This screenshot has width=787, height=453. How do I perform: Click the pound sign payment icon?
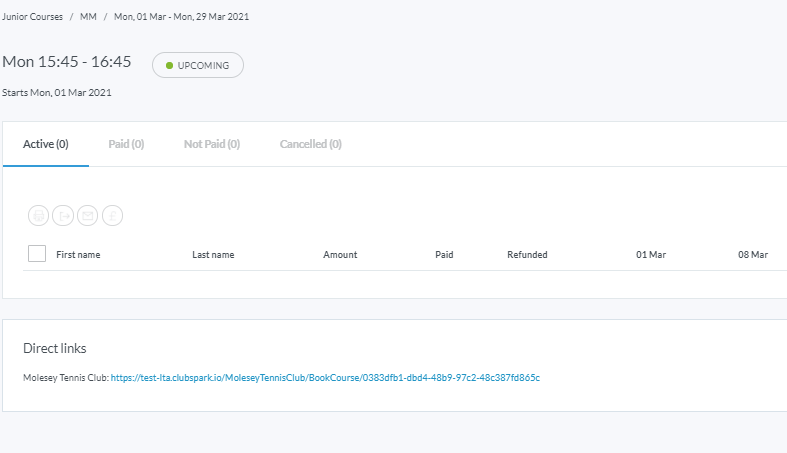[113, 215]
